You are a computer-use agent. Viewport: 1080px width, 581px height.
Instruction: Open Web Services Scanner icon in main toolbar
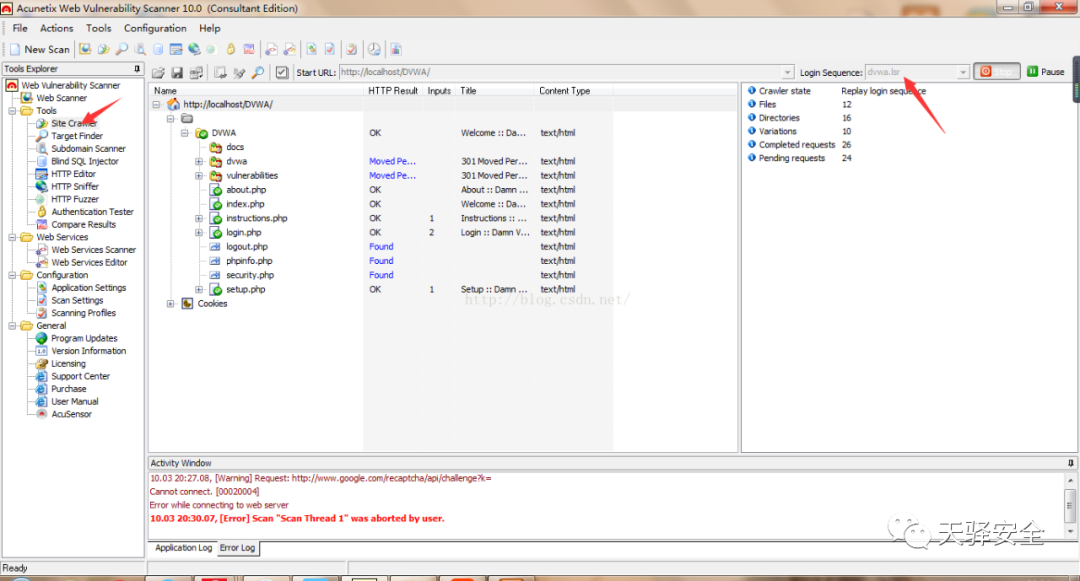(x=271, y=50)
